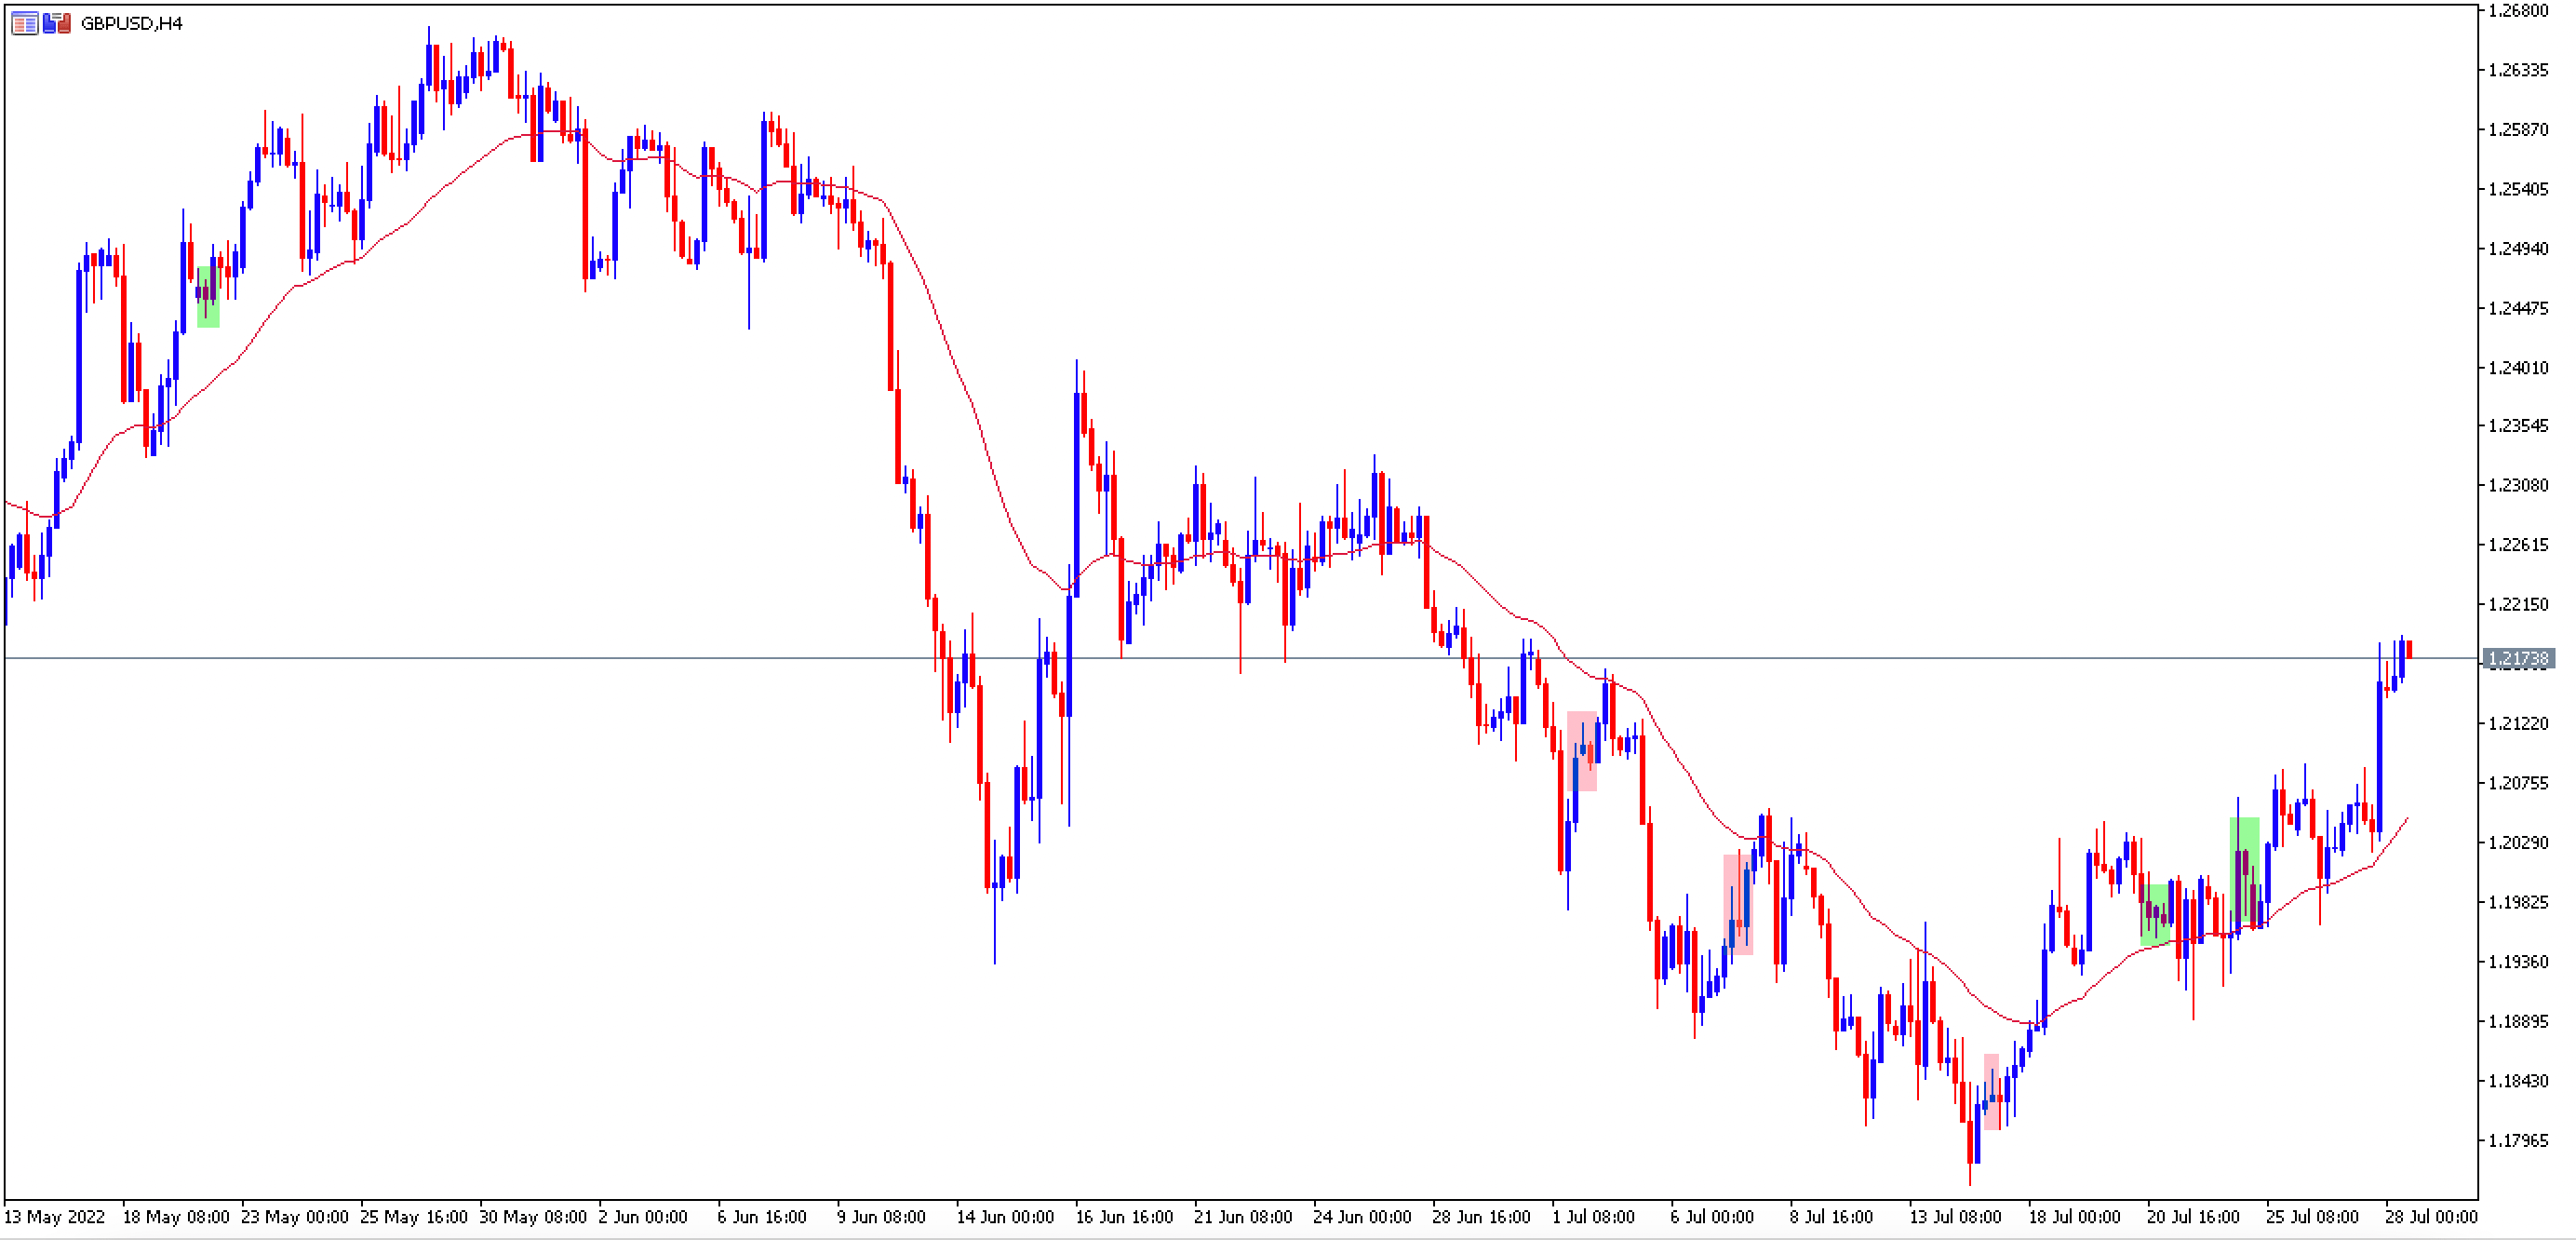Click the 28 Jun 16:00 date label

click(x=1481, y=1217)
